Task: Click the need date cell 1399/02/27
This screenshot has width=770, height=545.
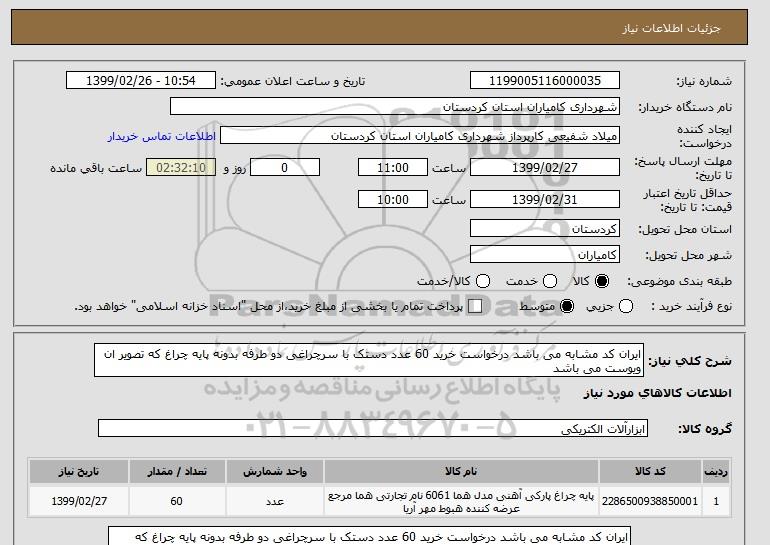Action: click(79, 501)
